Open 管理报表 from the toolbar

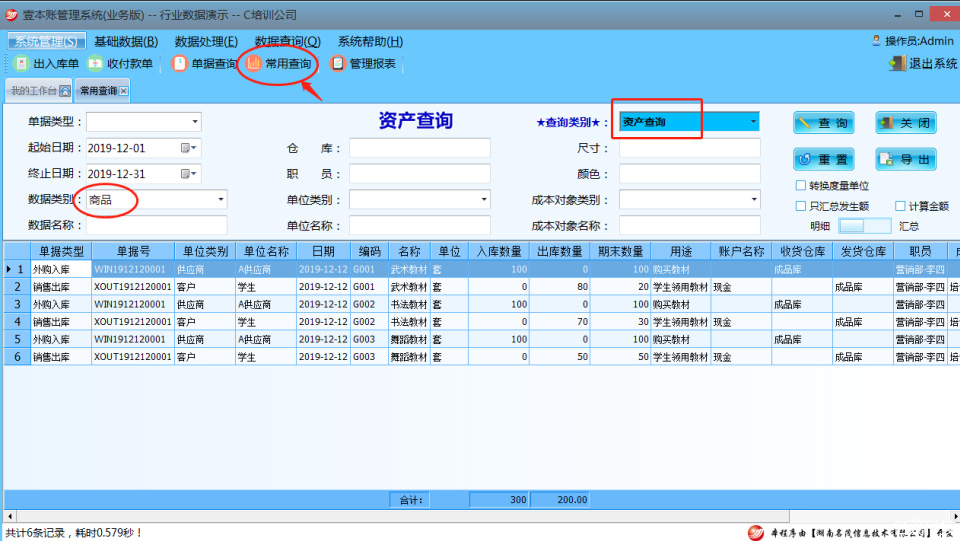338,64
